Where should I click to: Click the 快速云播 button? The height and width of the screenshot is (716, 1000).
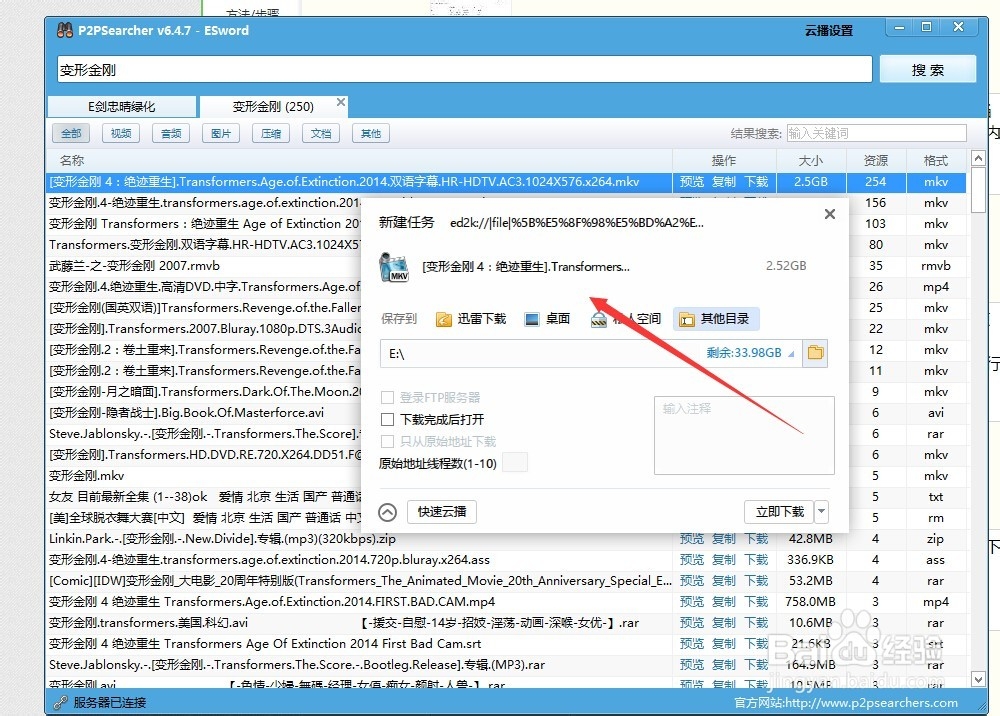click(442, 511)
